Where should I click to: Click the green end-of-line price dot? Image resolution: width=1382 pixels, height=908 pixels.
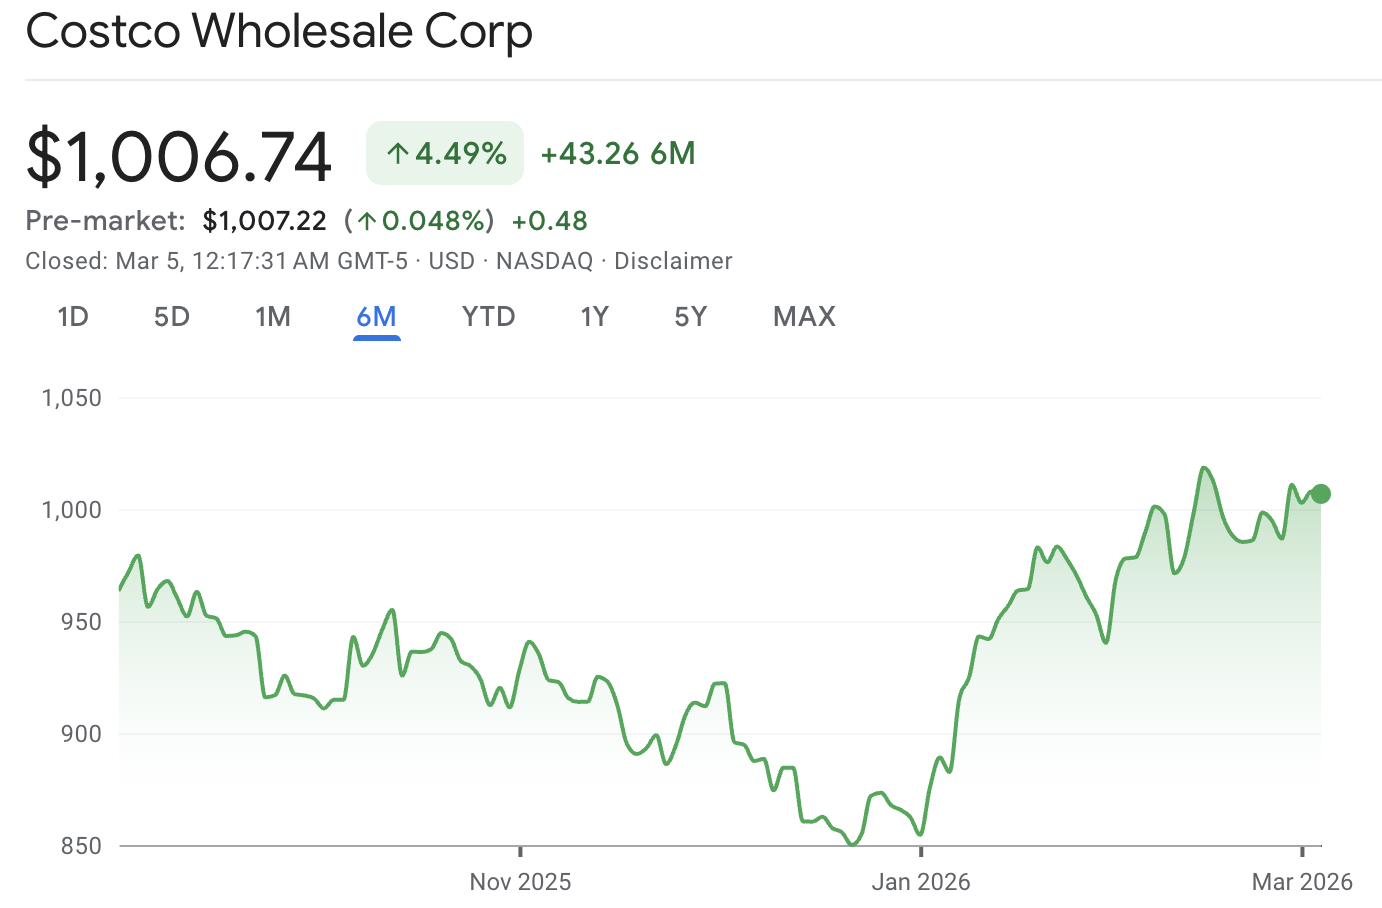1320,494
